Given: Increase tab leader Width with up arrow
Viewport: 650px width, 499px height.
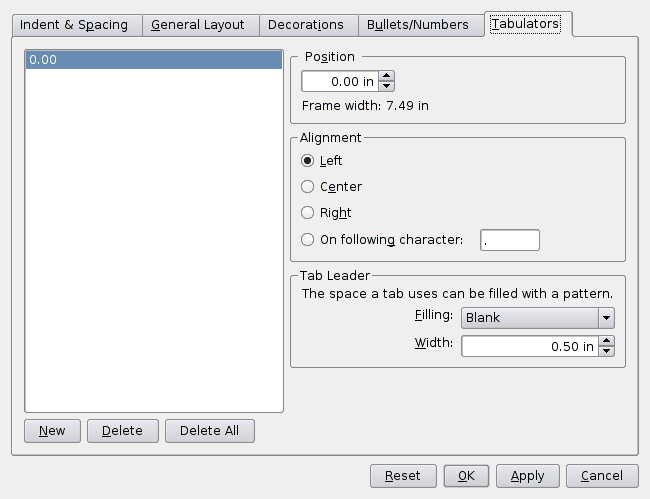Looking at the screenshot, I should pyautogui.click(x=606, y=341).
